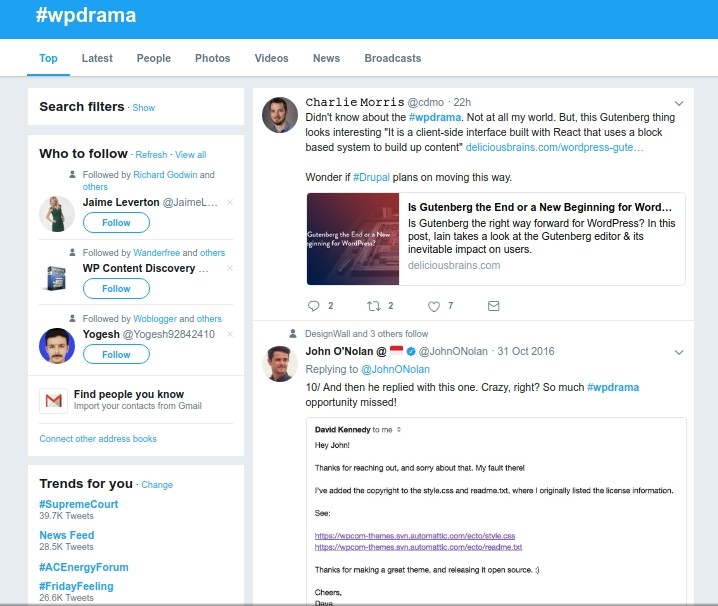Dismiss Yogesh follow suggestion with X

click(229, 334)
